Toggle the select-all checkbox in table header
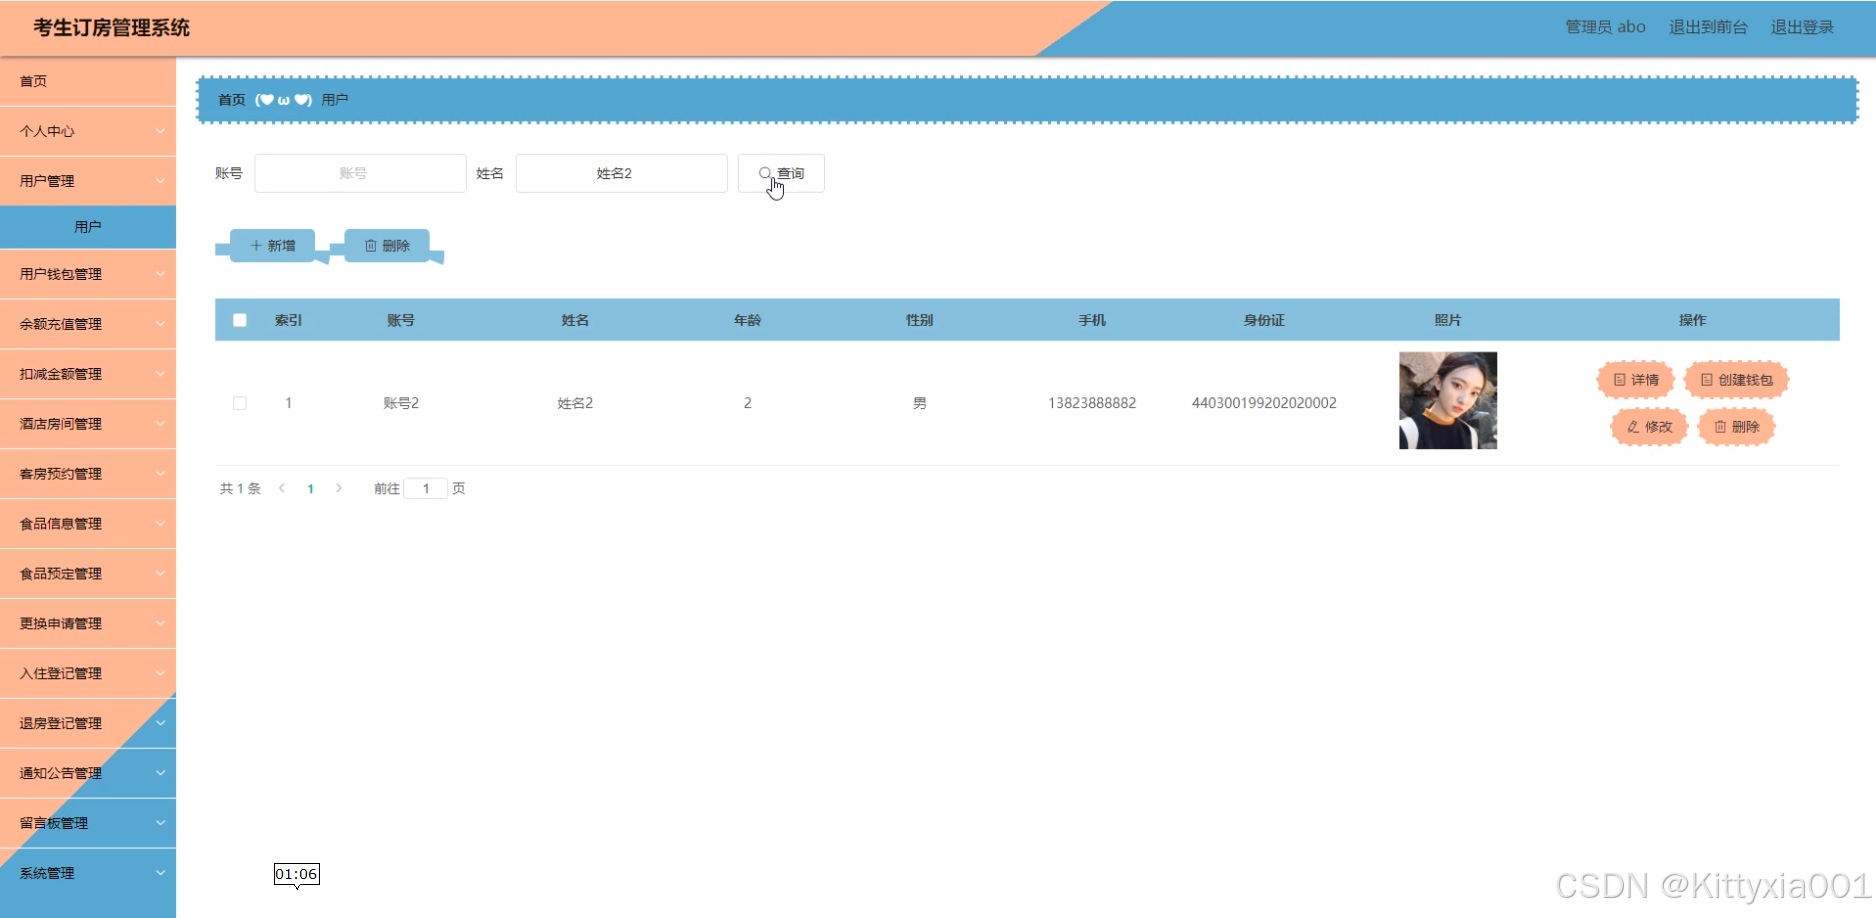 pos(240,320)
